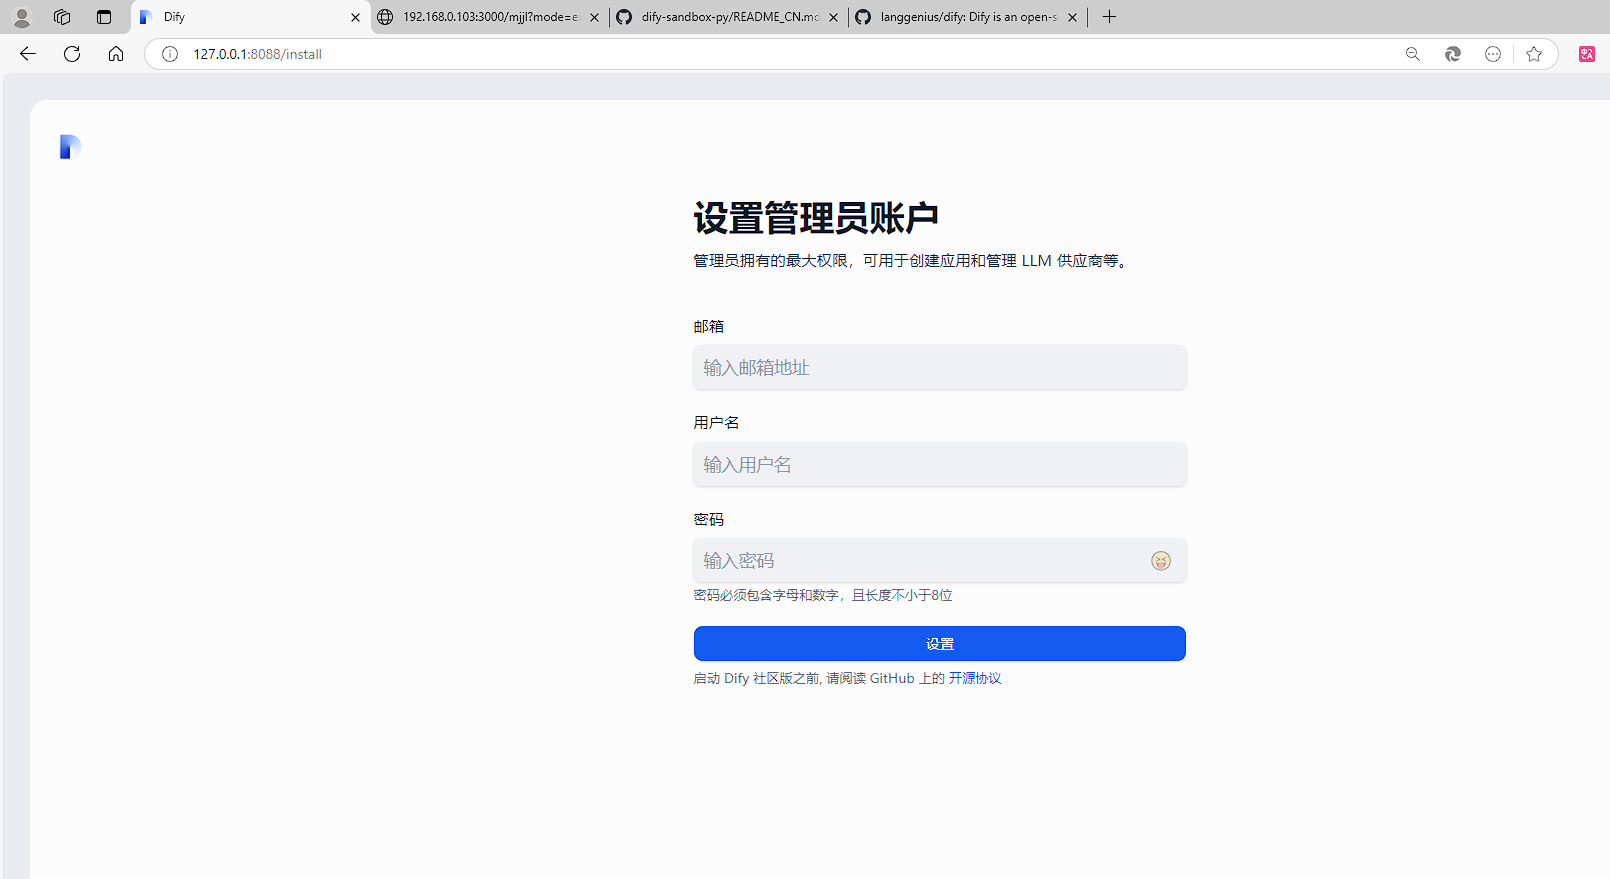This screenshot has width=1610, height=879.
Task: Close the Dify tab
Action: 355,17
